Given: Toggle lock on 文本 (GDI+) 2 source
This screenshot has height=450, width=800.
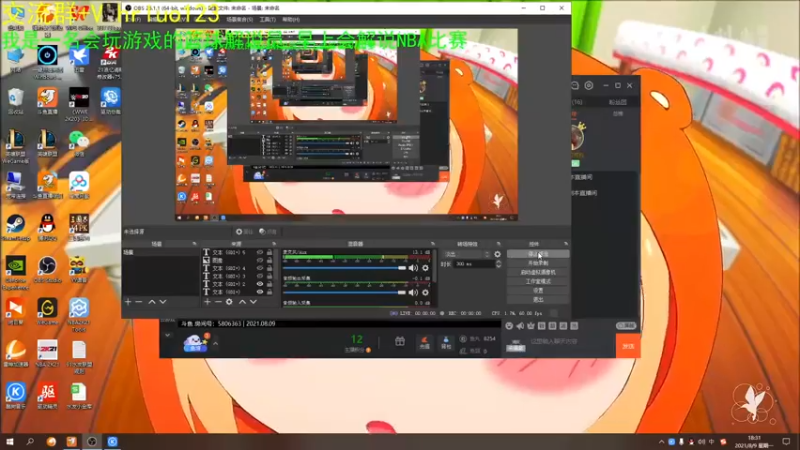Looking at the screenshot, I should coord(269,284).
